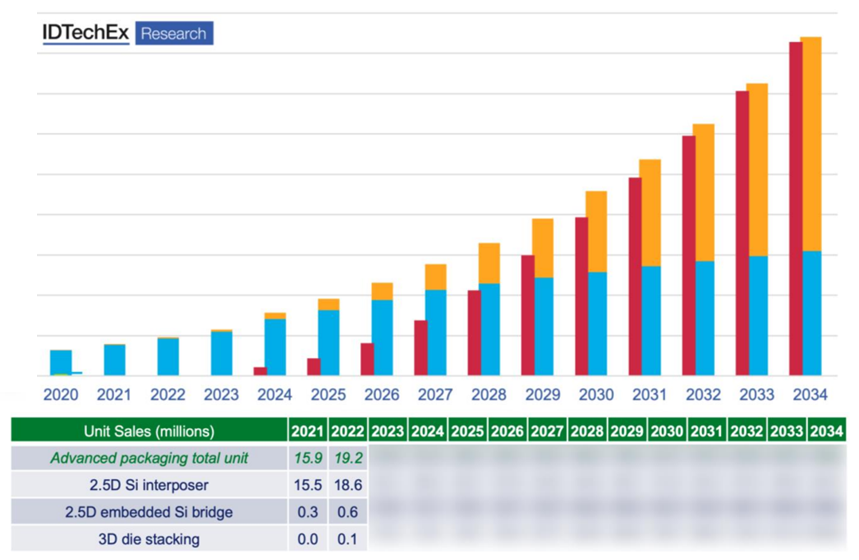The height and width of the screenshot is (560, 859).
Task: Click the blue bar for 2020
Action: pyautogui.click(x=61, y=362)
